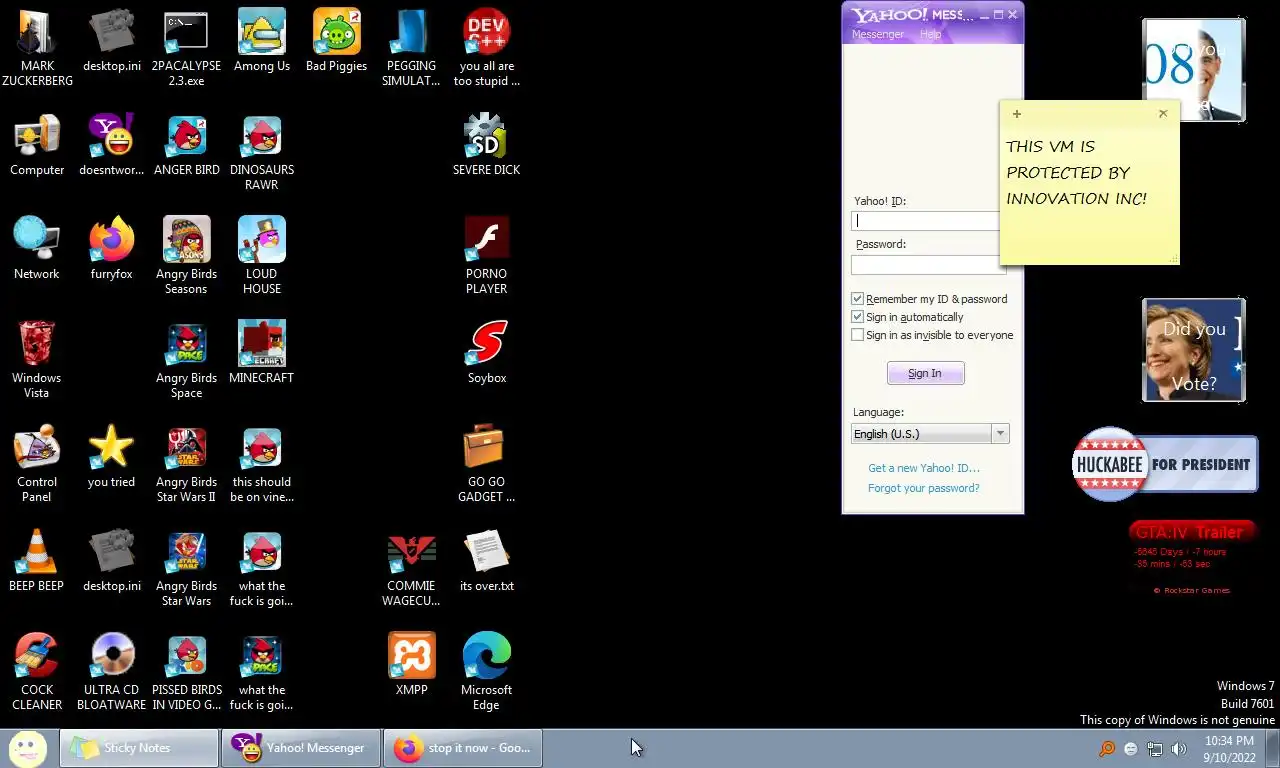1280x768 pixels.
Task: Add a new sticky note with plus button
Action: point(1017,114)
